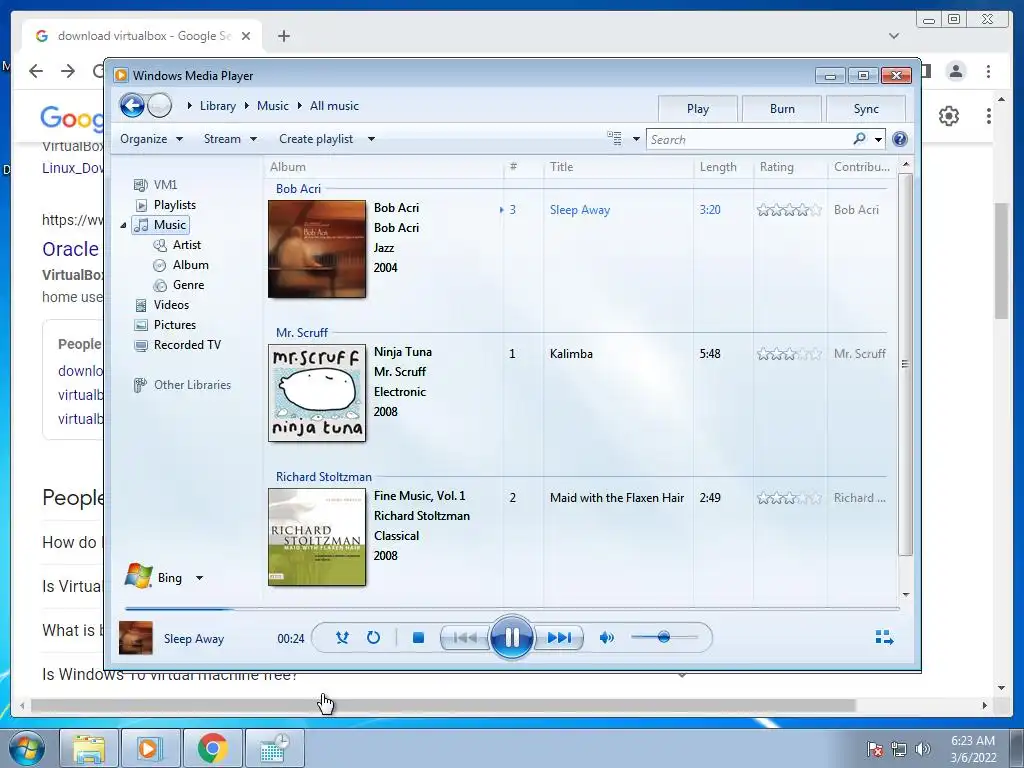Go back in Media Player library

coord(132,105)
